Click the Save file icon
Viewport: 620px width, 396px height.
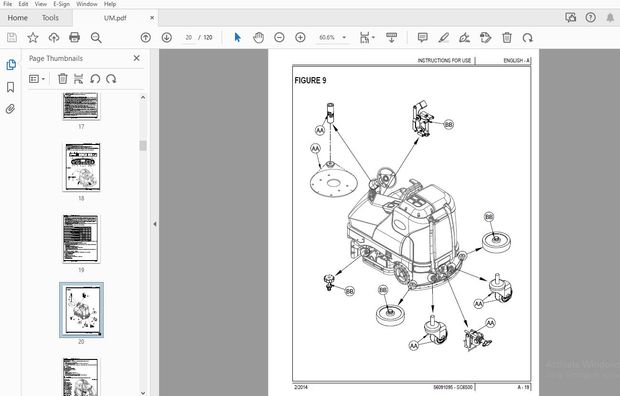pyautogui.click(x=12, y=38)
